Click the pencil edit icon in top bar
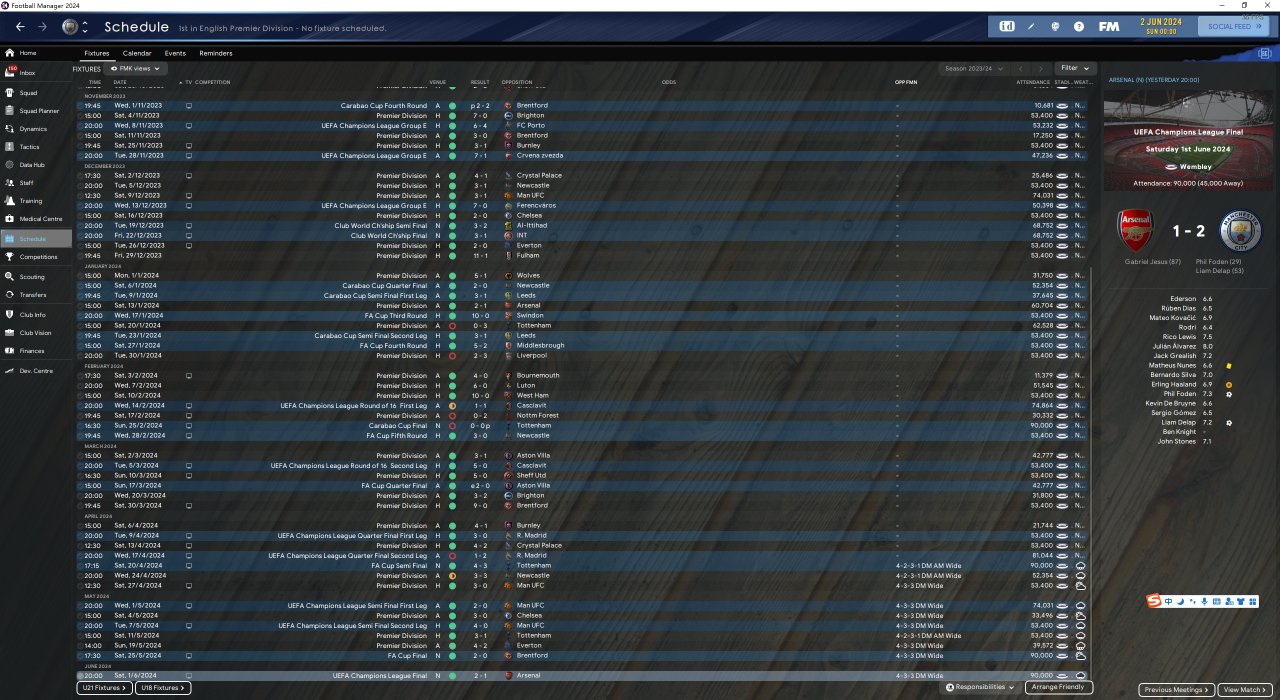The image size is (1280, 700). pyautogui.click(x=1033, y=26)
